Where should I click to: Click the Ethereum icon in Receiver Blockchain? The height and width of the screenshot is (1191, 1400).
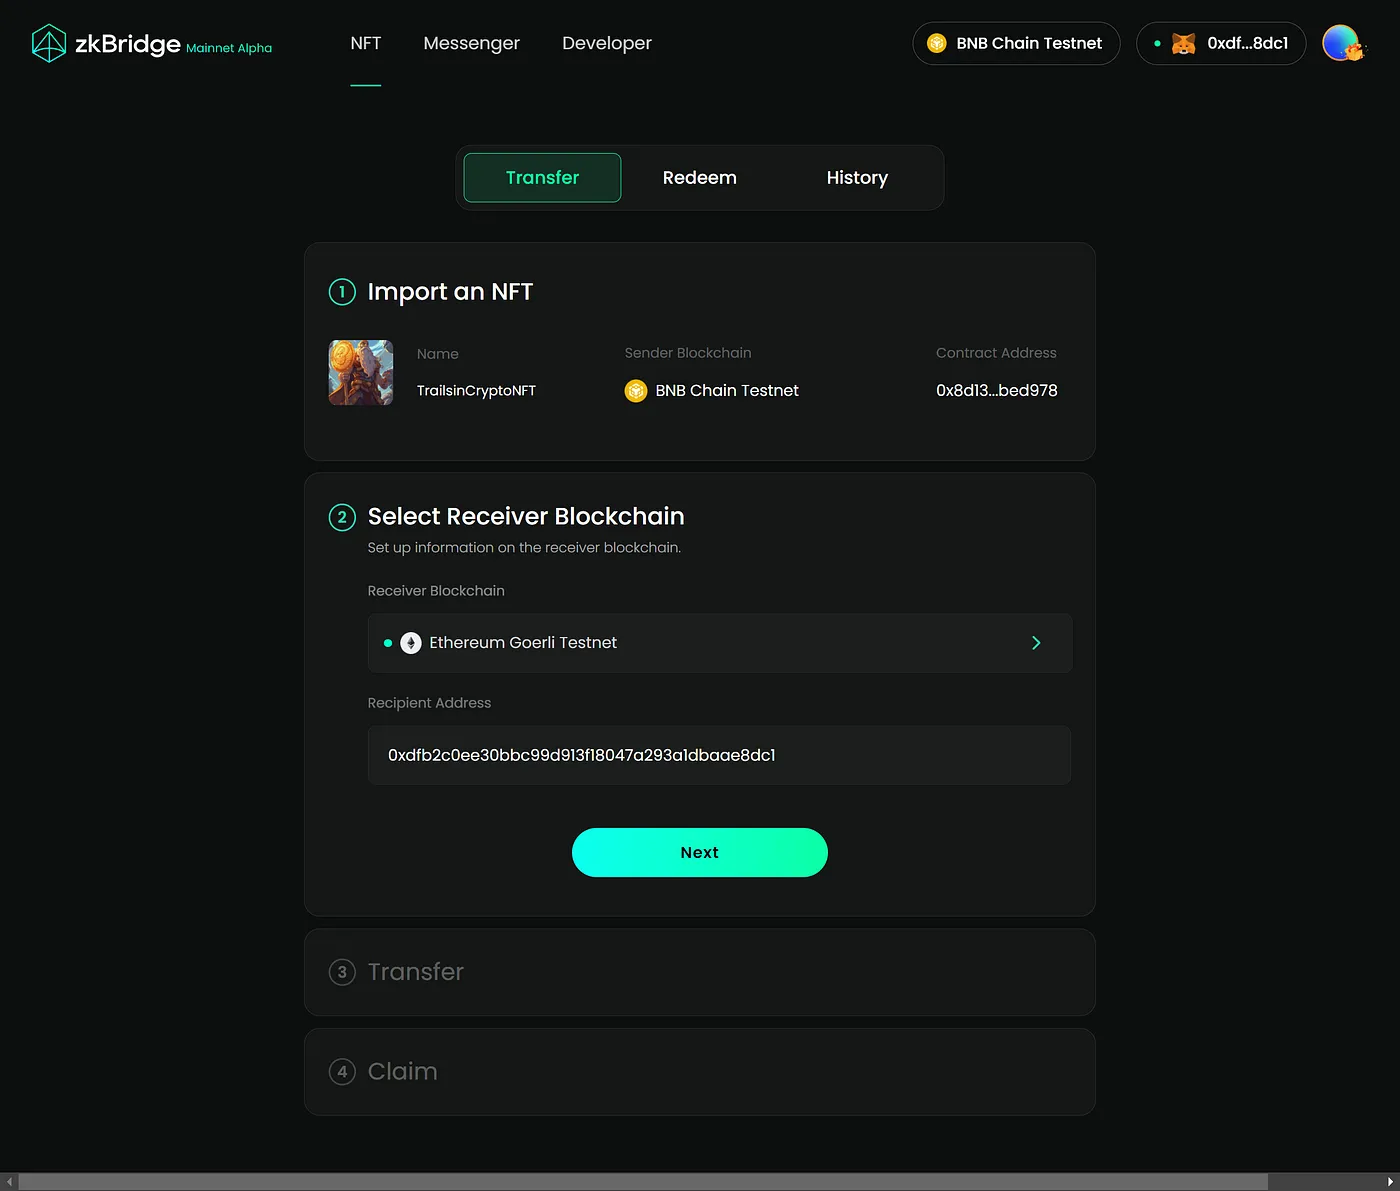411,643
